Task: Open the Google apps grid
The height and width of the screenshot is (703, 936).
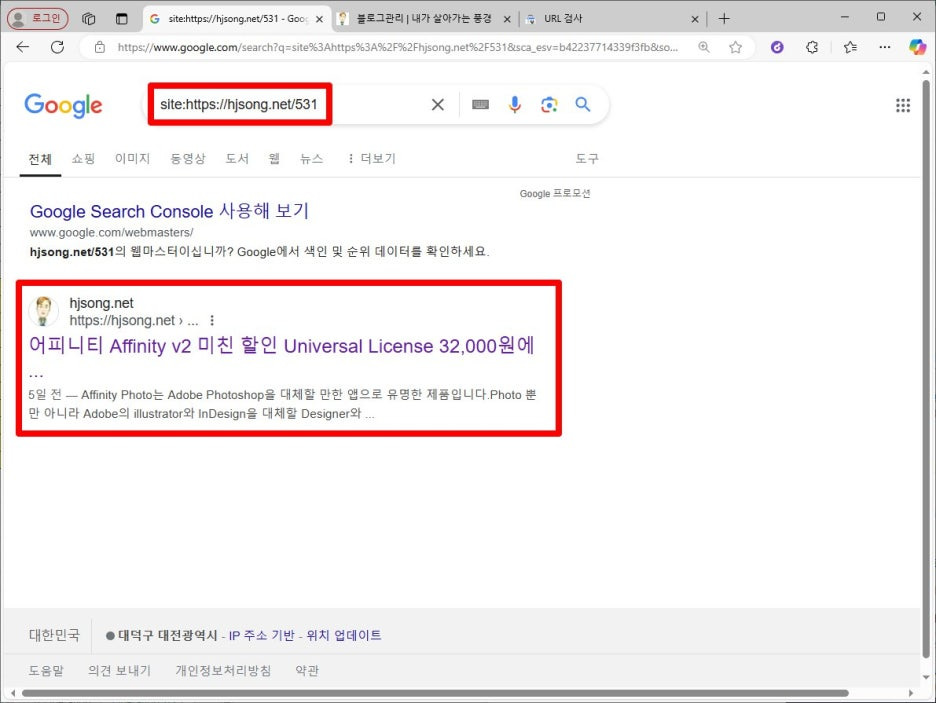Action: click(x=903, y=106)
